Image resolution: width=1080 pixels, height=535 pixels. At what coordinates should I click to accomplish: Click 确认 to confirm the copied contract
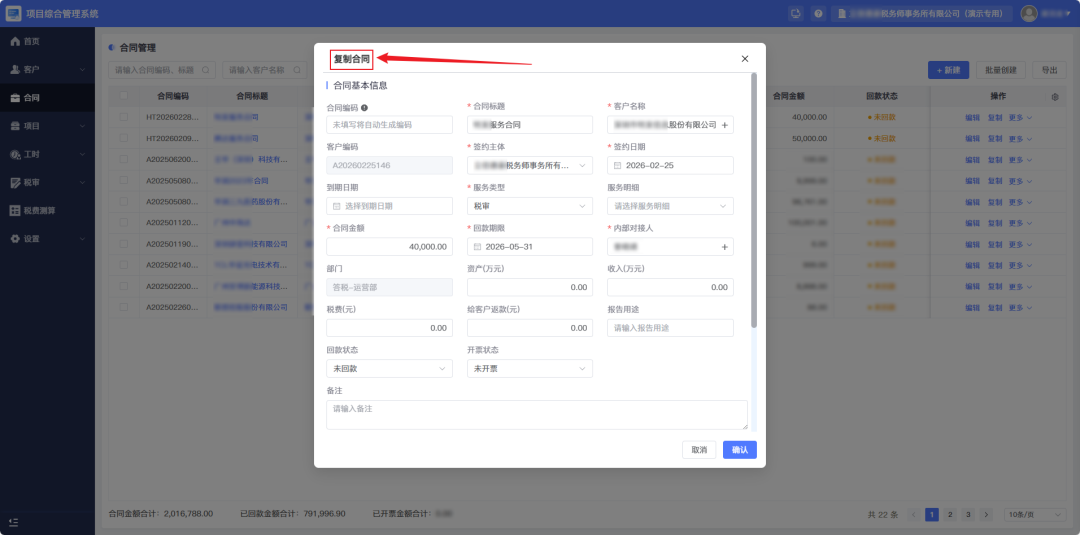click(x=740, y=450)
